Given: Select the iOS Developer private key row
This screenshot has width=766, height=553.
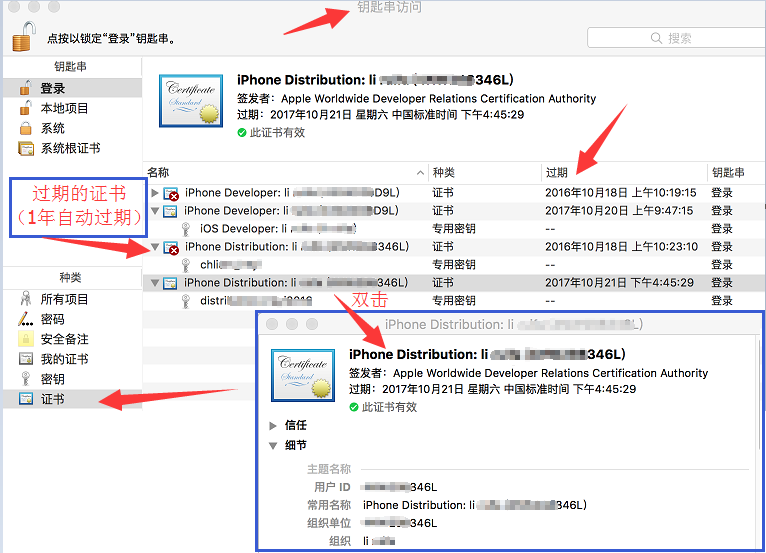Looking at the screenshot, I should [x=454, y=229].
